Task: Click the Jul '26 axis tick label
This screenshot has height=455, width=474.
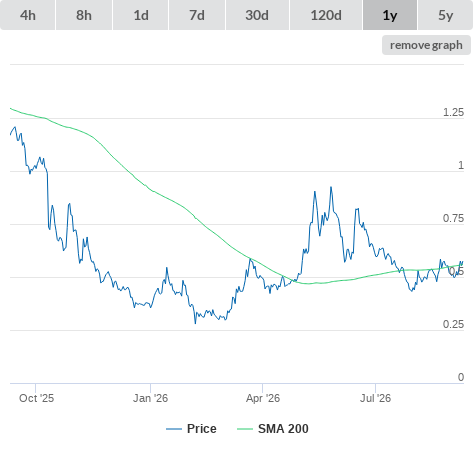Action: [x=375, y=398]
